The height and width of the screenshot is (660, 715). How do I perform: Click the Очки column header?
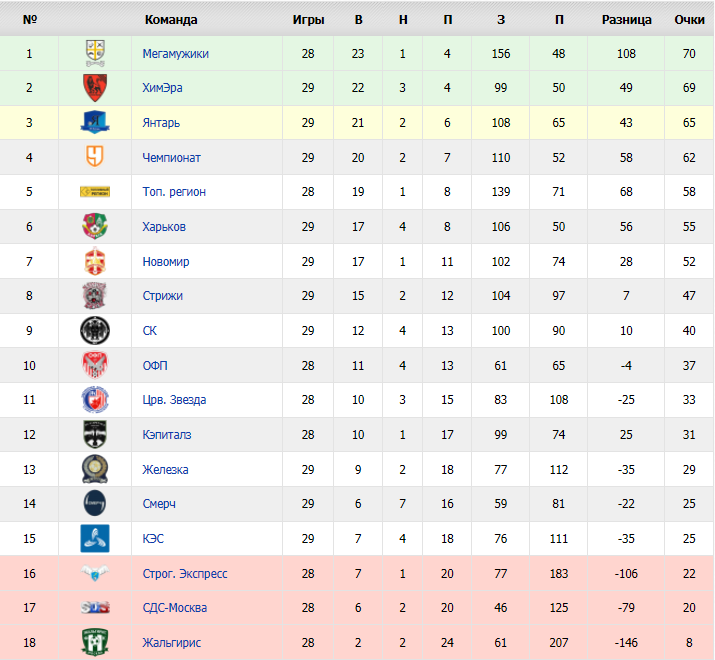[x=689, y=20]
